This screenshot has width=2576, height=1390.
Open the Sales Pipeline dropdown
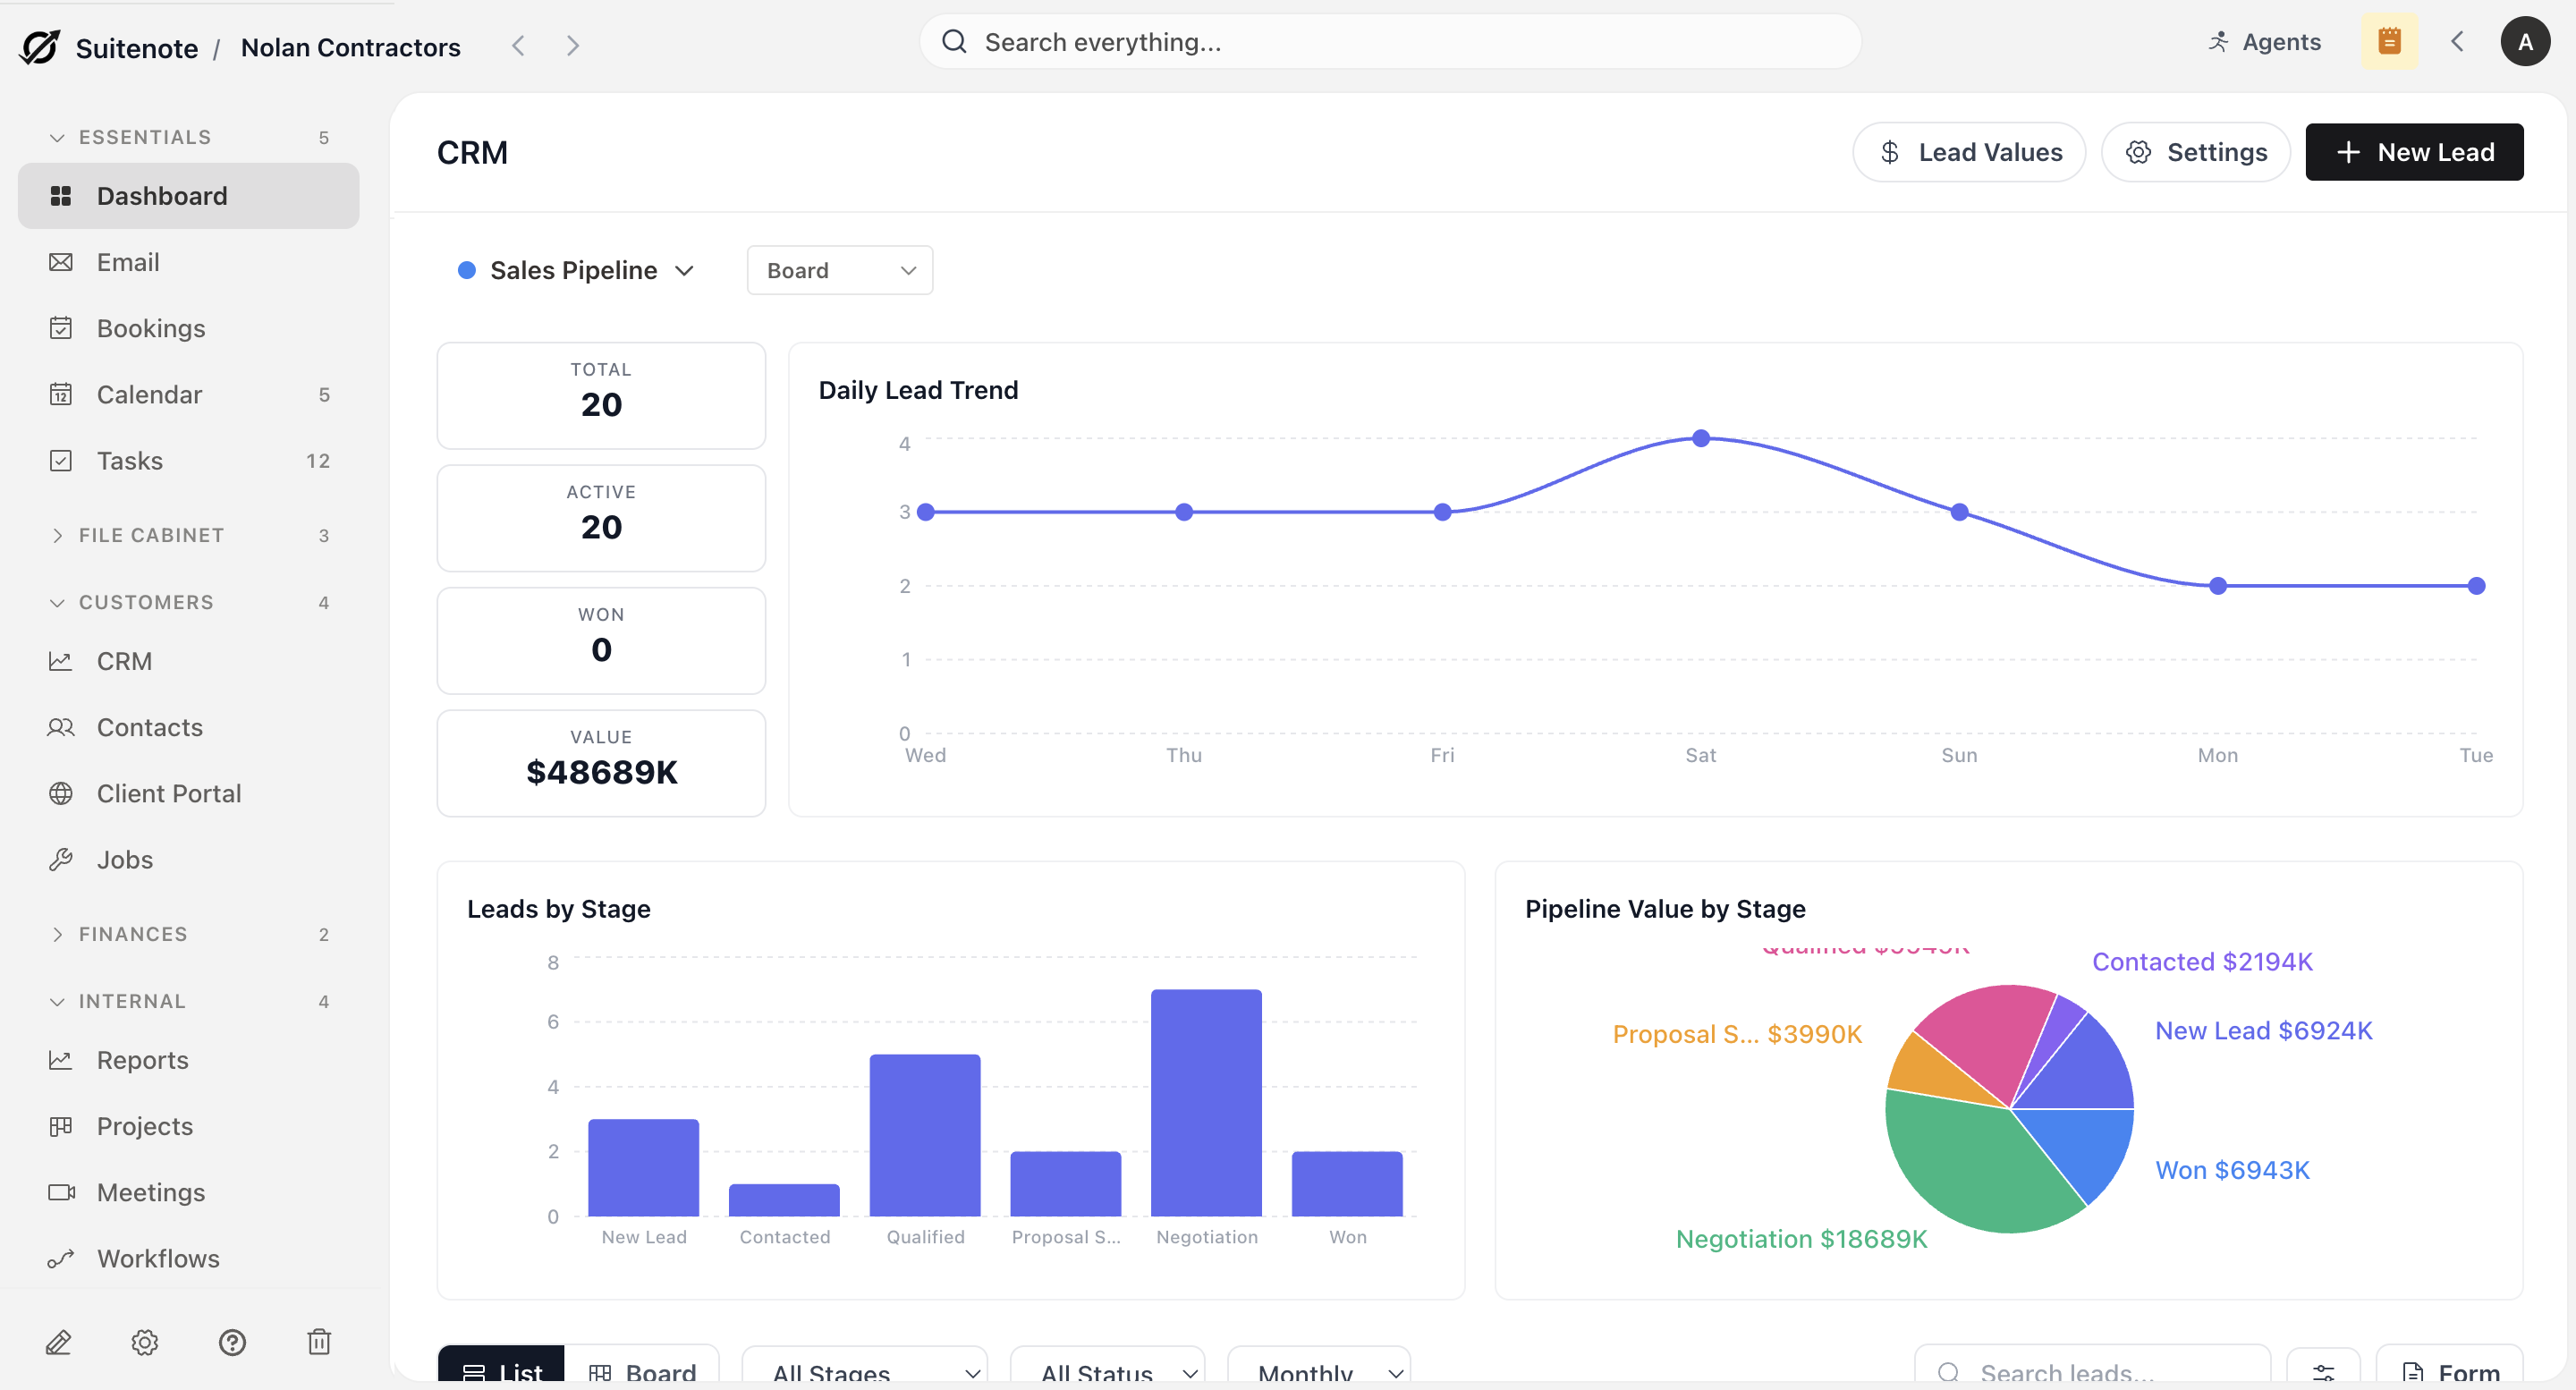(576, 270)
